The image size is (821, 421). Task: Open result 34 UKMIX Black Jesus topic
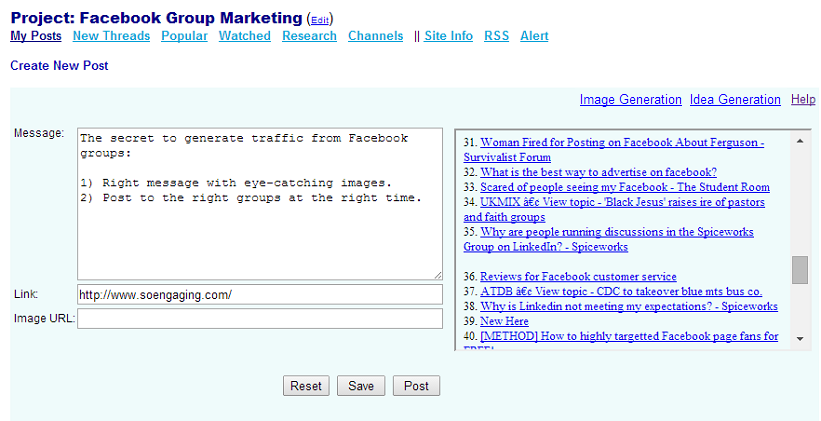[614, 209]
